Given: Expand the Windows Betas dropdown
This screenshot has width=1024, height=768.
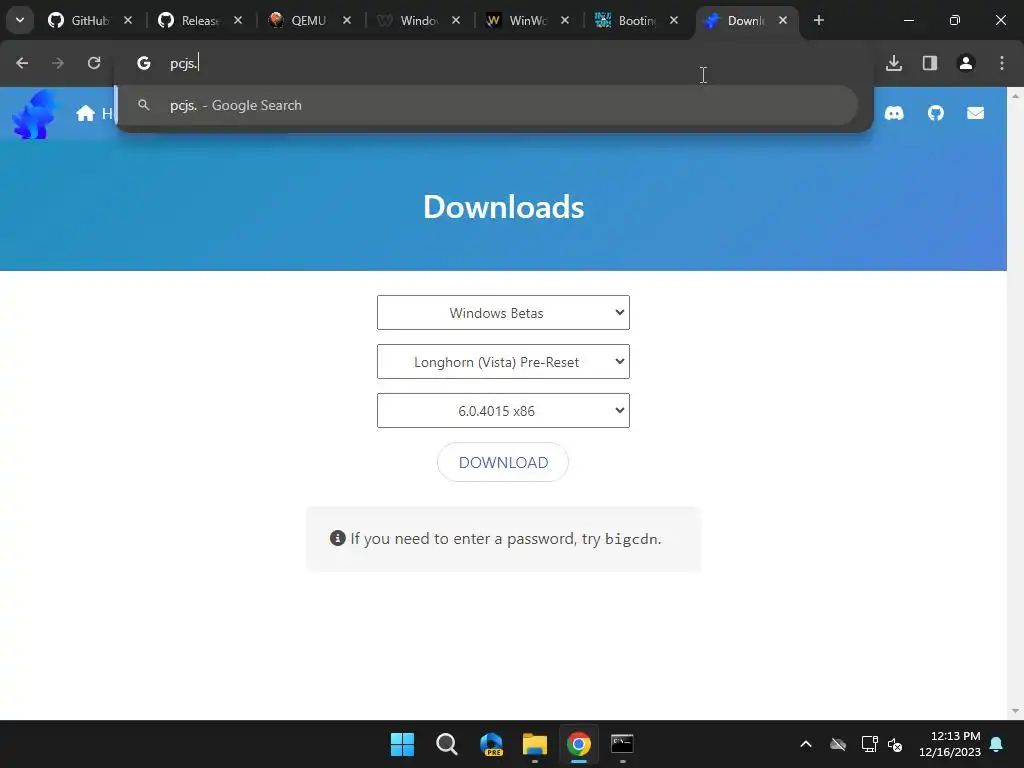Looking at the screenshot, I should (x=503, y=313).
